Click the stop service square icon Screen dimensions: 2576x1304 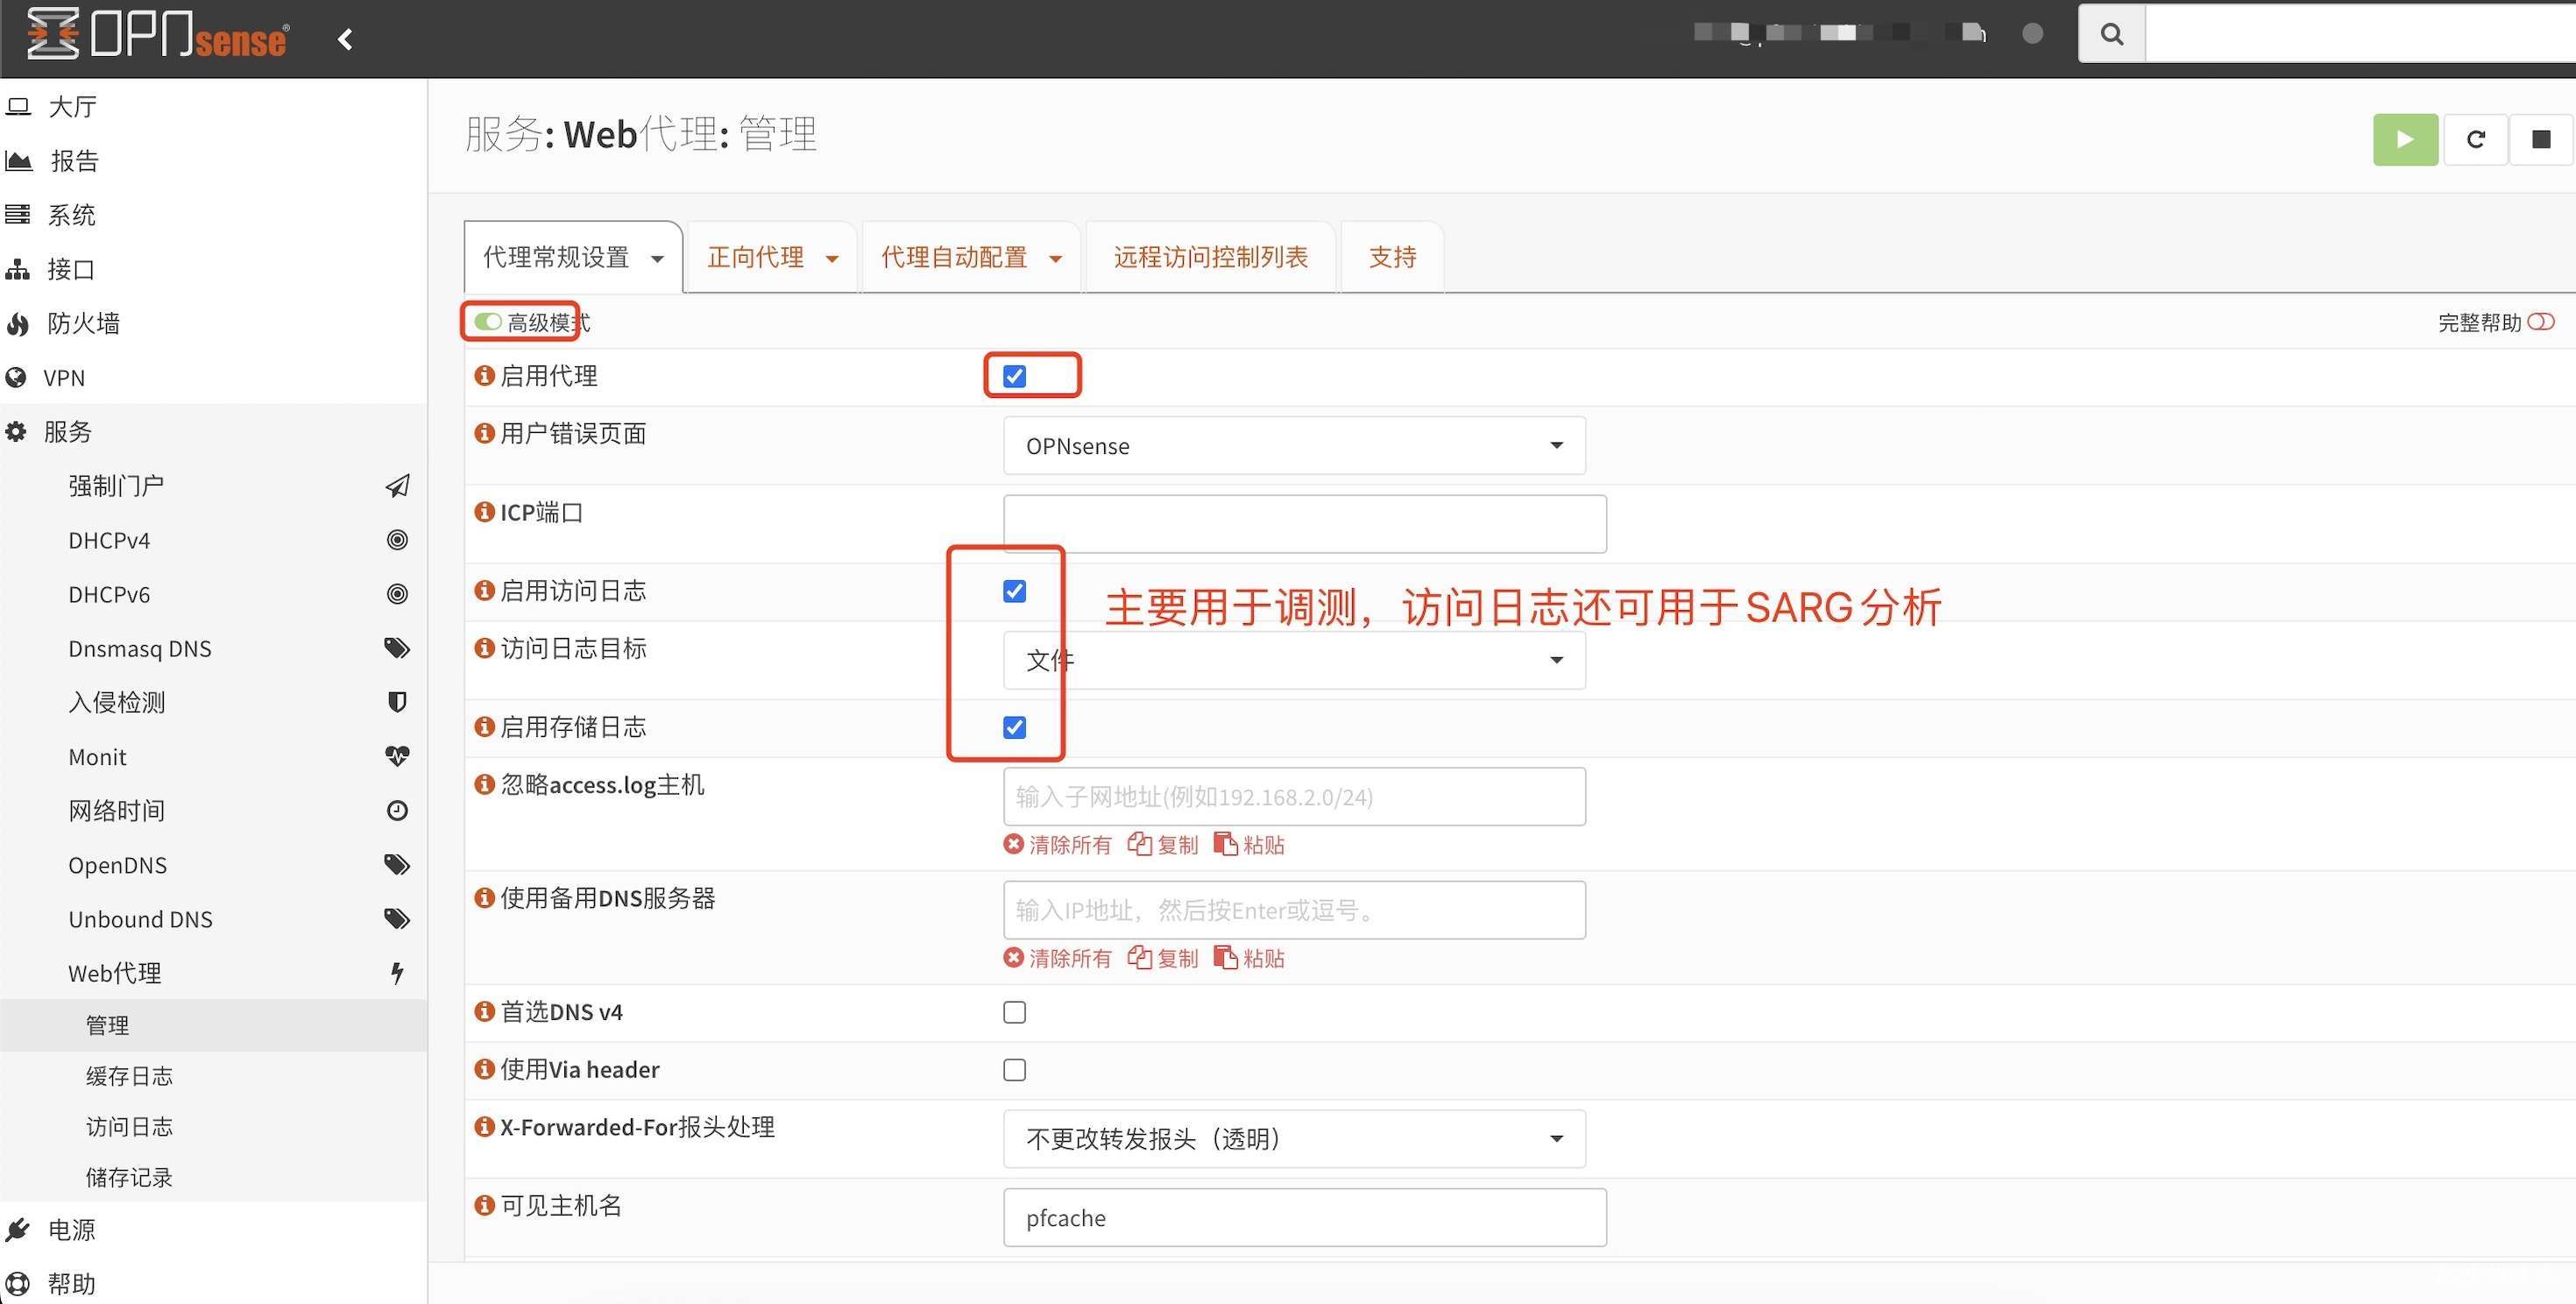(x=2540, y=139)
